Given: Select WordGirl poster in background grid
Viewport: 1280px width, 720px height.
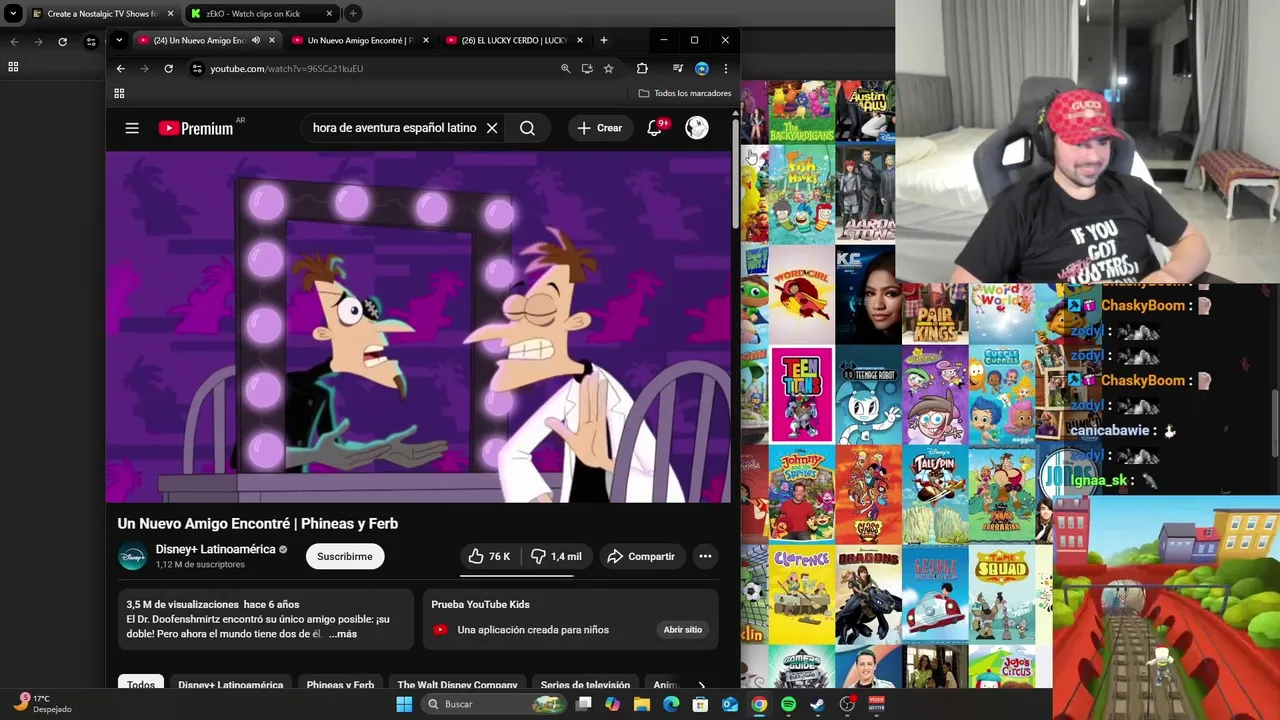Looking at the screenshot, I should click(x=801, y=295).
